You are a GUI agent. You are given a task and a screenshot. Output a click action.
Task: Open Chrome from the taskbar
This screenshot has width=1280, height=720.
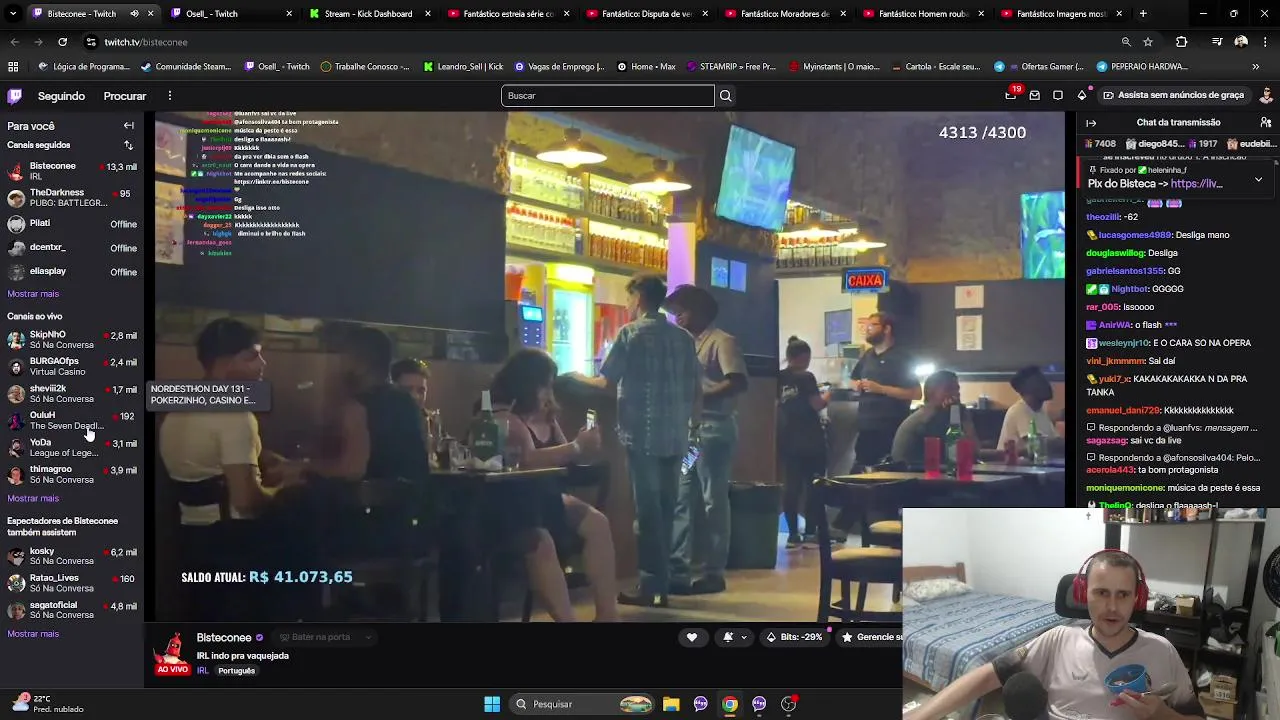coord(730,704)
